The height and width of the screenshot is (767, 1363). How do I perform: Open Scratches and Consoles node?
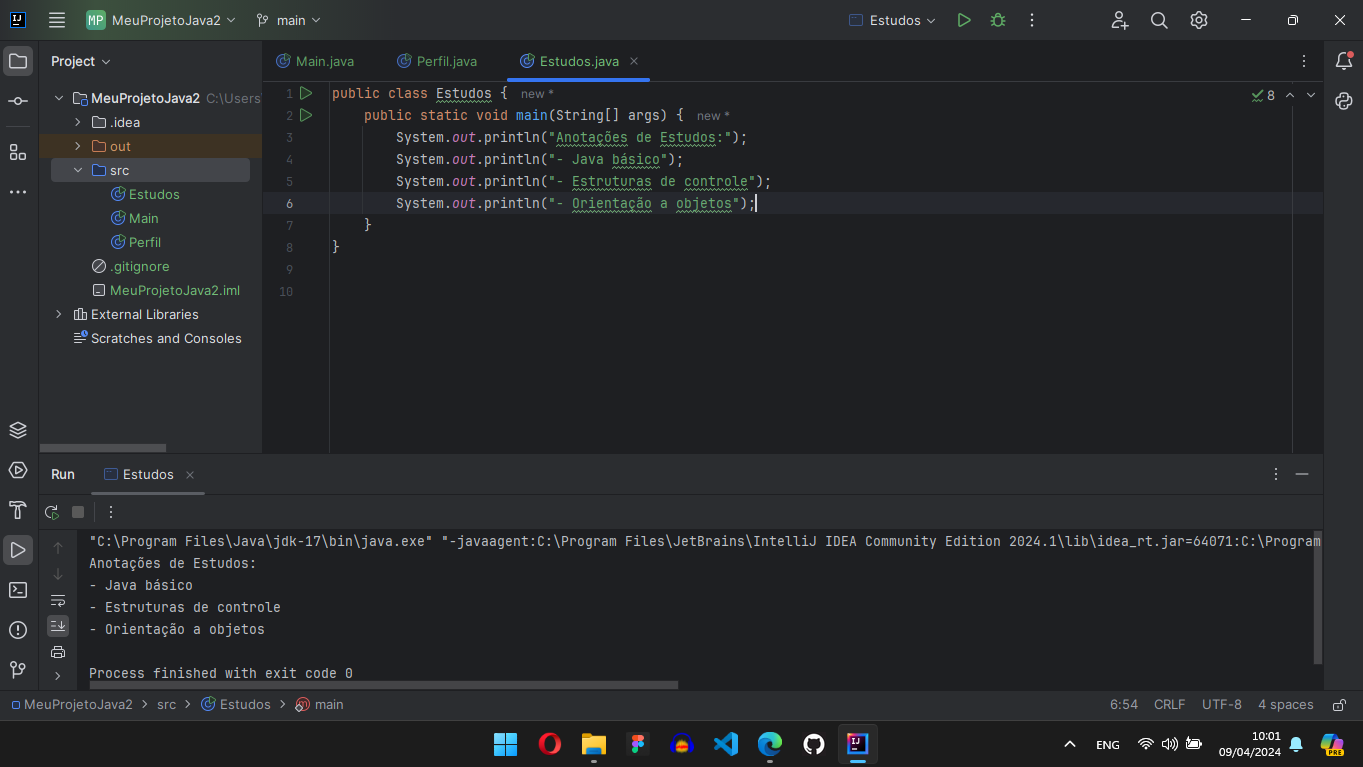[x=157, y=338]
